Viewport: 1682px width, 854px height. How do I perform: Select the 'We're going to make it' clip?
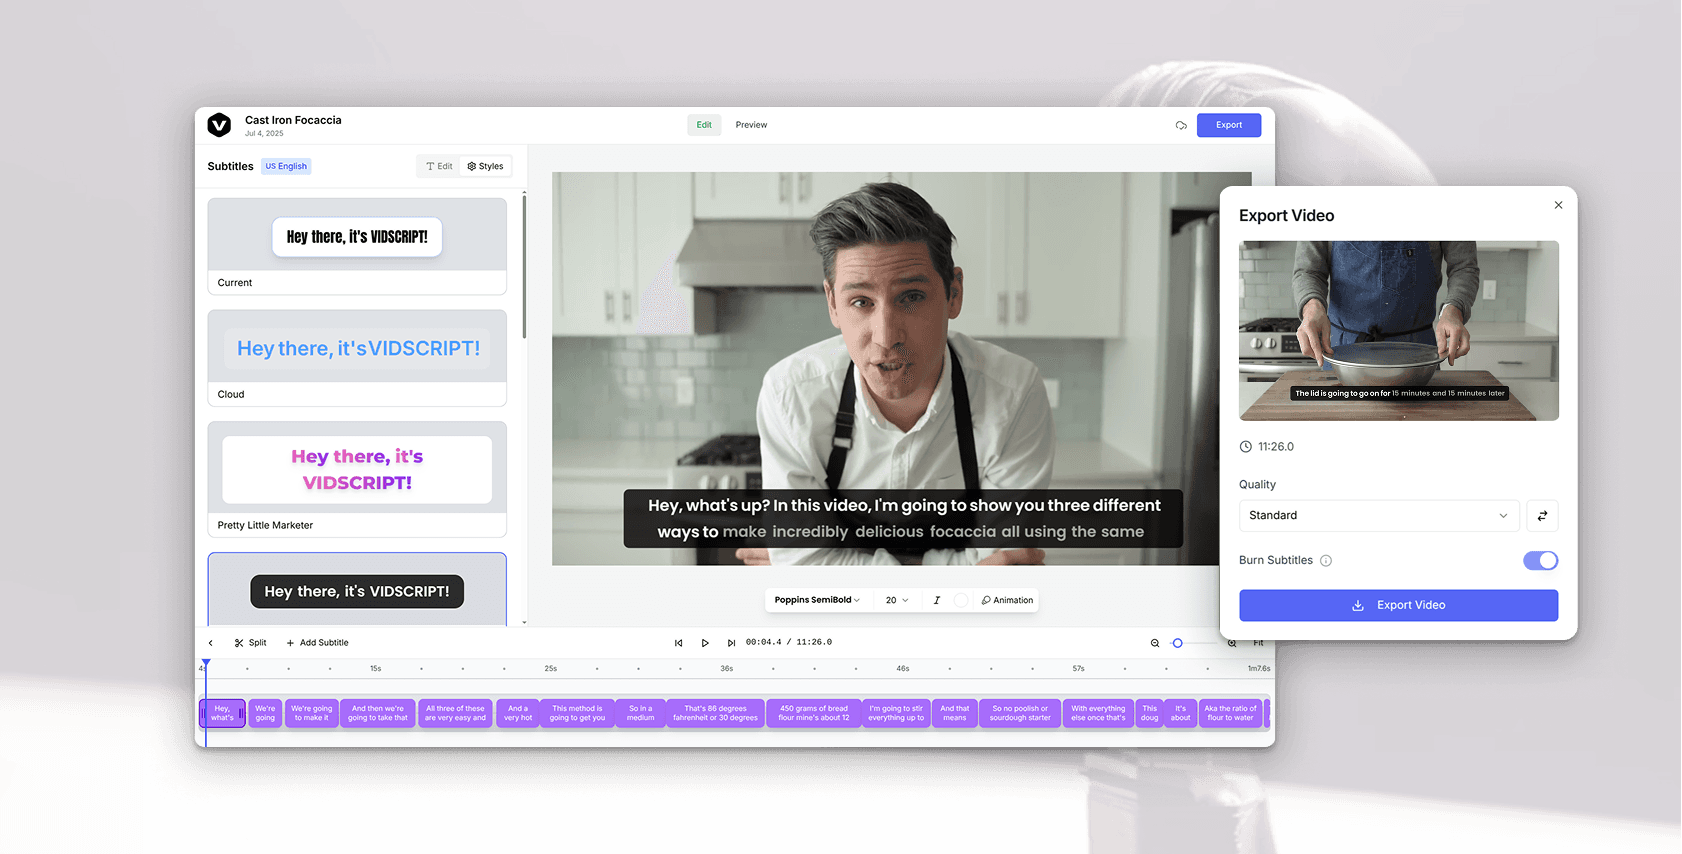312,713
